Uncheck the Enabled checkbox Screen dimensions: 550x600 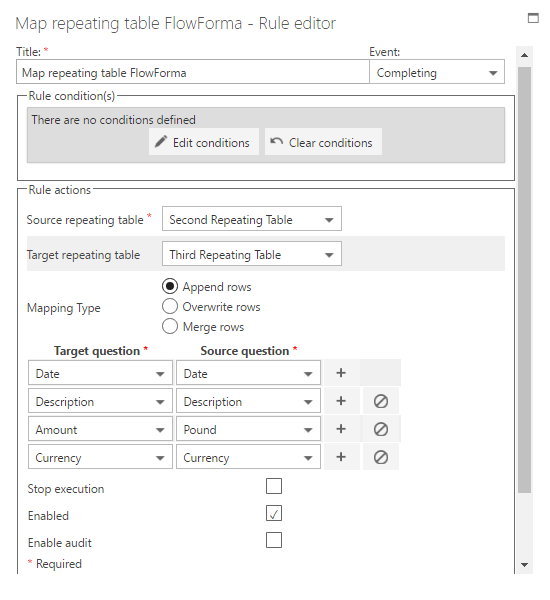click(x=274, y=513)
